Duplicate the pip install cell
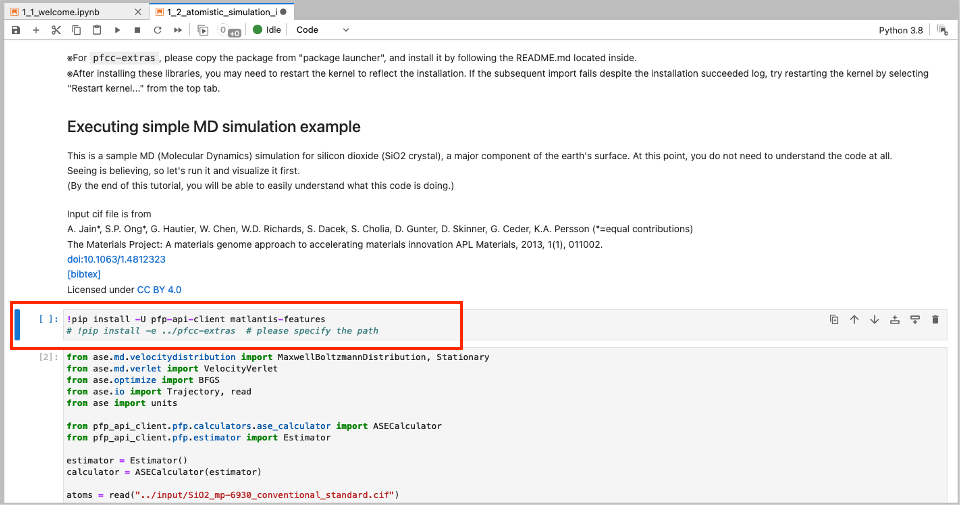The height and width of the screenshot is (505, 960). [x=834, y=319]
